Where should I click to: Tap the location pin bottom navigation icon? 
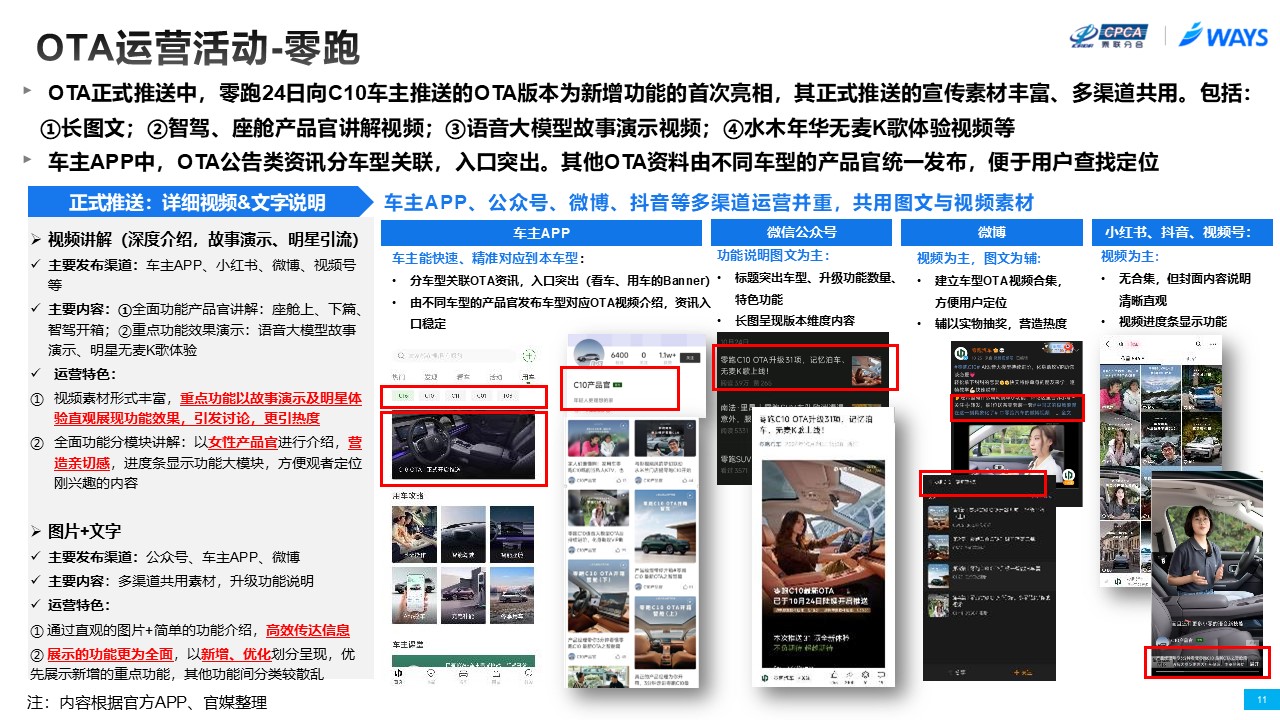pyautogui.click(x=430, y=674)
